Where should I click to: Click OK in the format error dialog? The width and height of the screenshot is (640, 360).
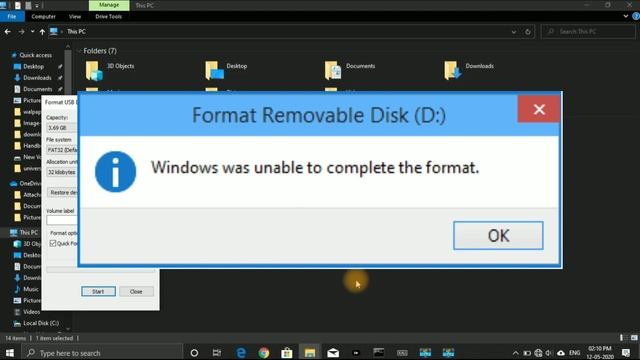[498, 236]
